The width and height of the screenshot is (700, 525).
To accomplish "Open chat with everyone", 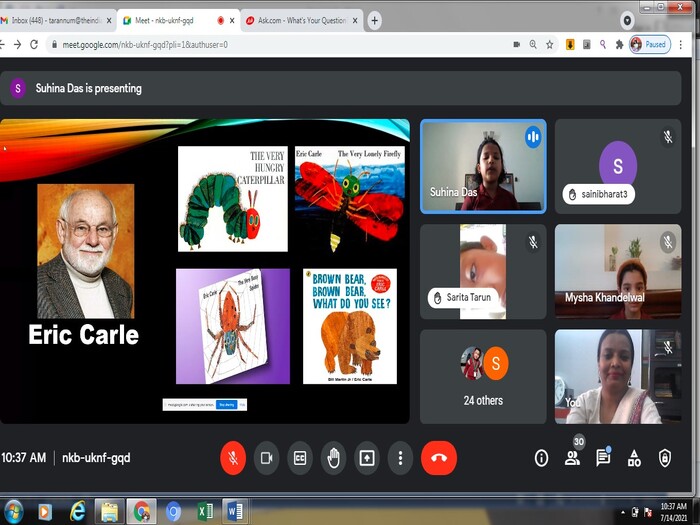I will (x=603, y=457).
